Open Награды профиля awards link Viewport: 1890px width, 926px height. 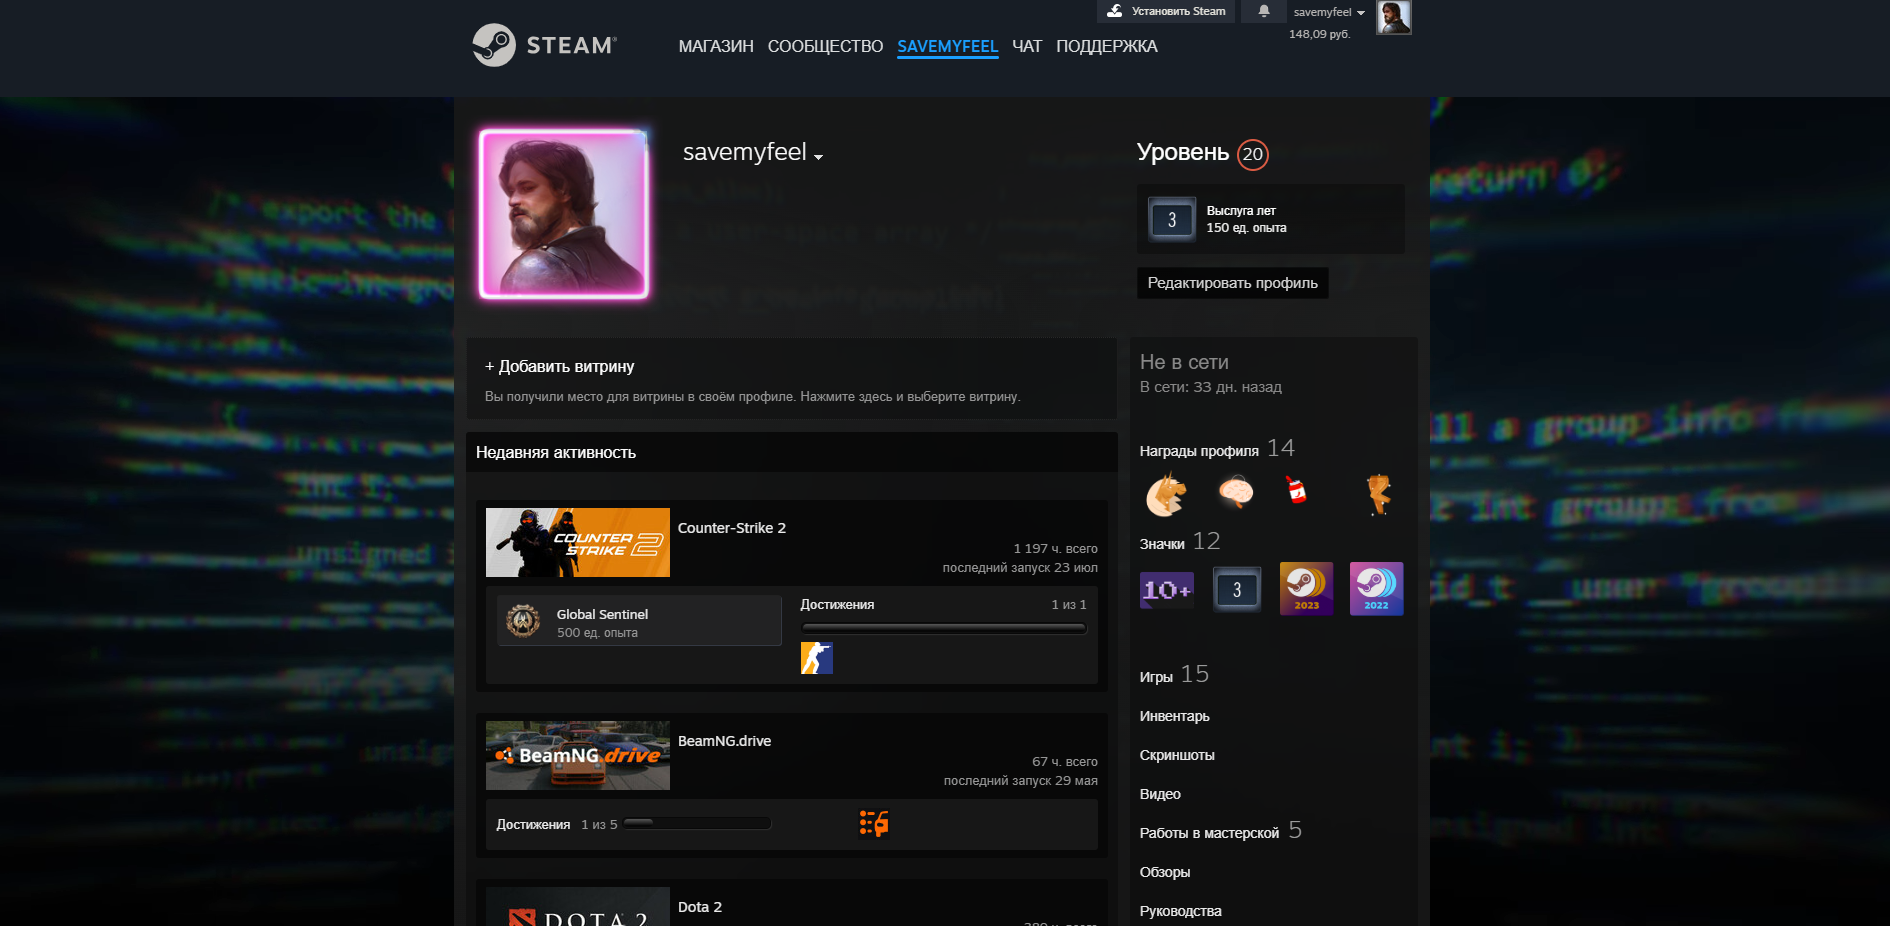1199,451
